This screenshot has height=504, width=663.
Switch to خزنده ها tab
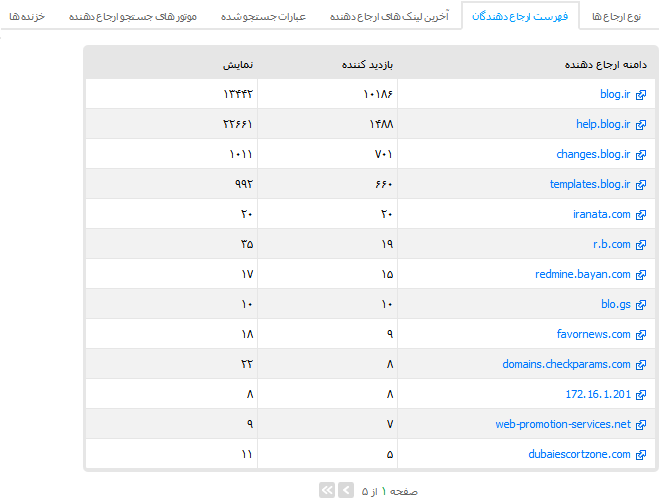(27, 16)
